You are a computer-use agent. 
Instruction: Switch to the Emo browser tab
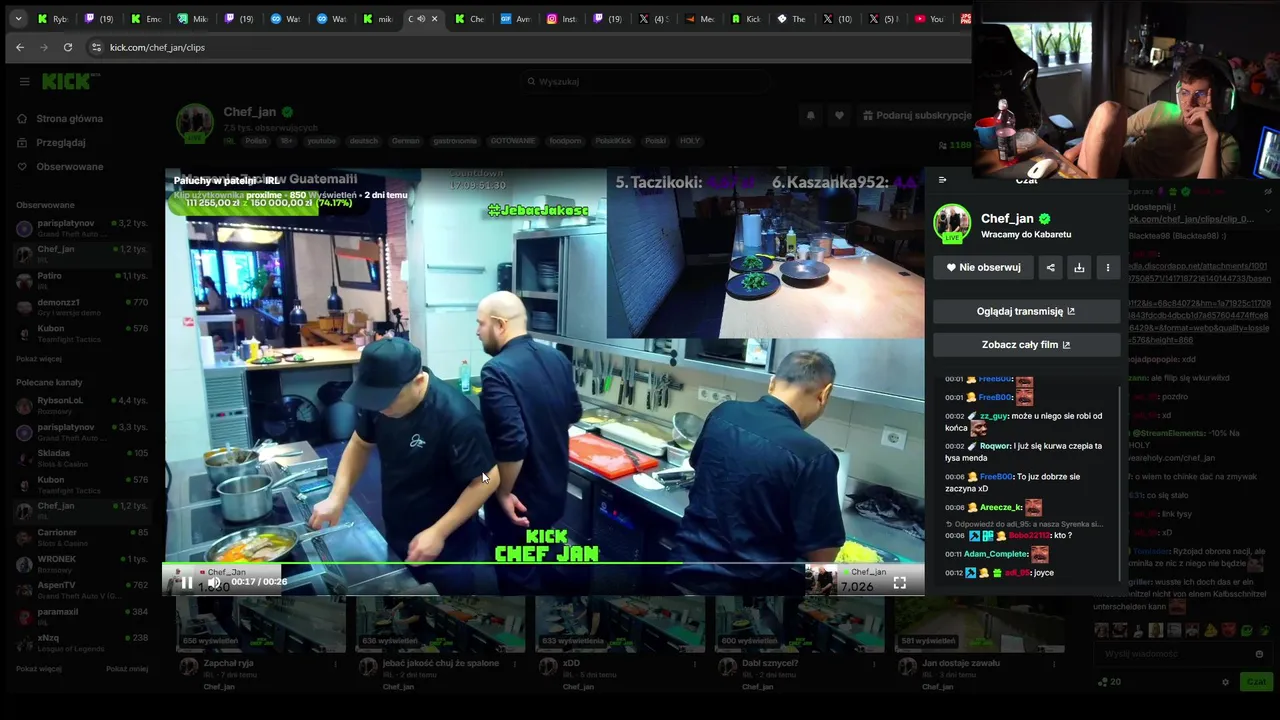coord(146,18)
